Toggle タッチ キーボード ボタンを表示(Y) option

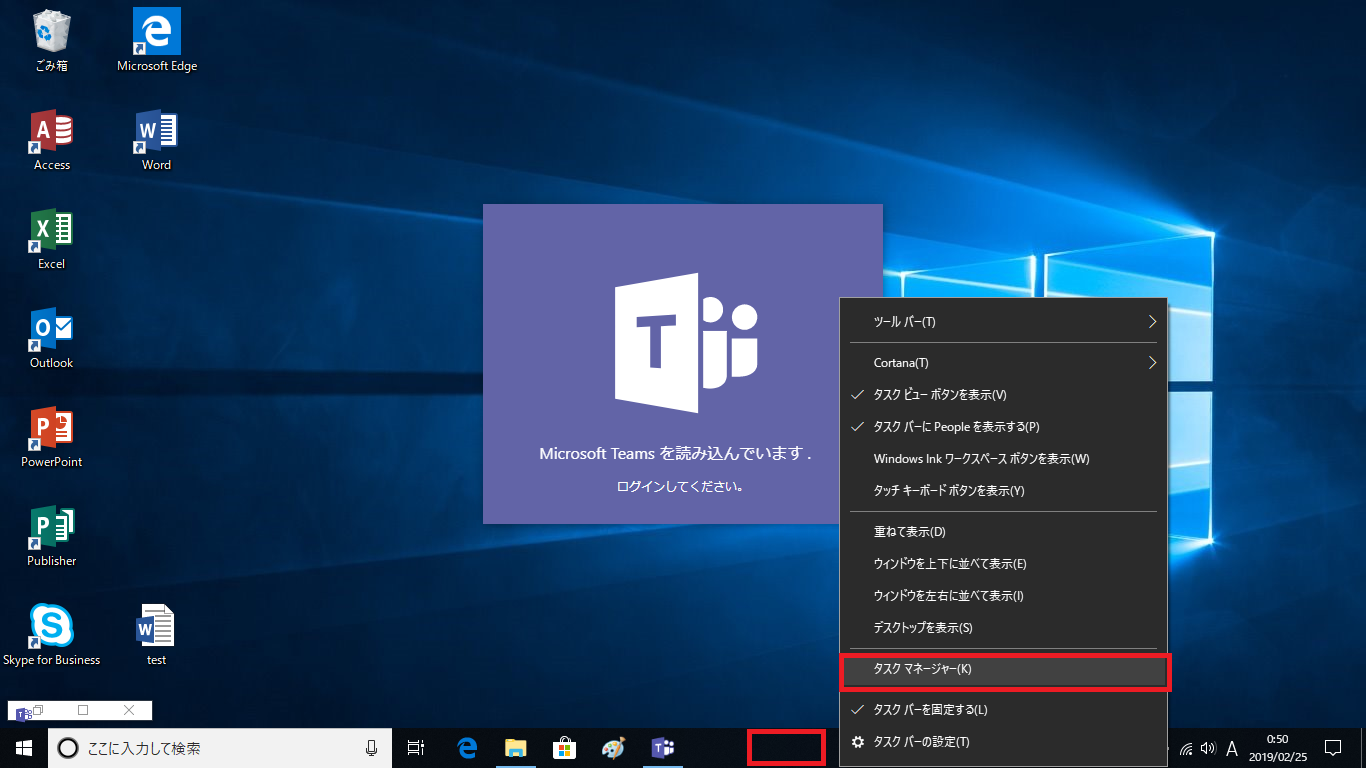[x=1003, y=491]
